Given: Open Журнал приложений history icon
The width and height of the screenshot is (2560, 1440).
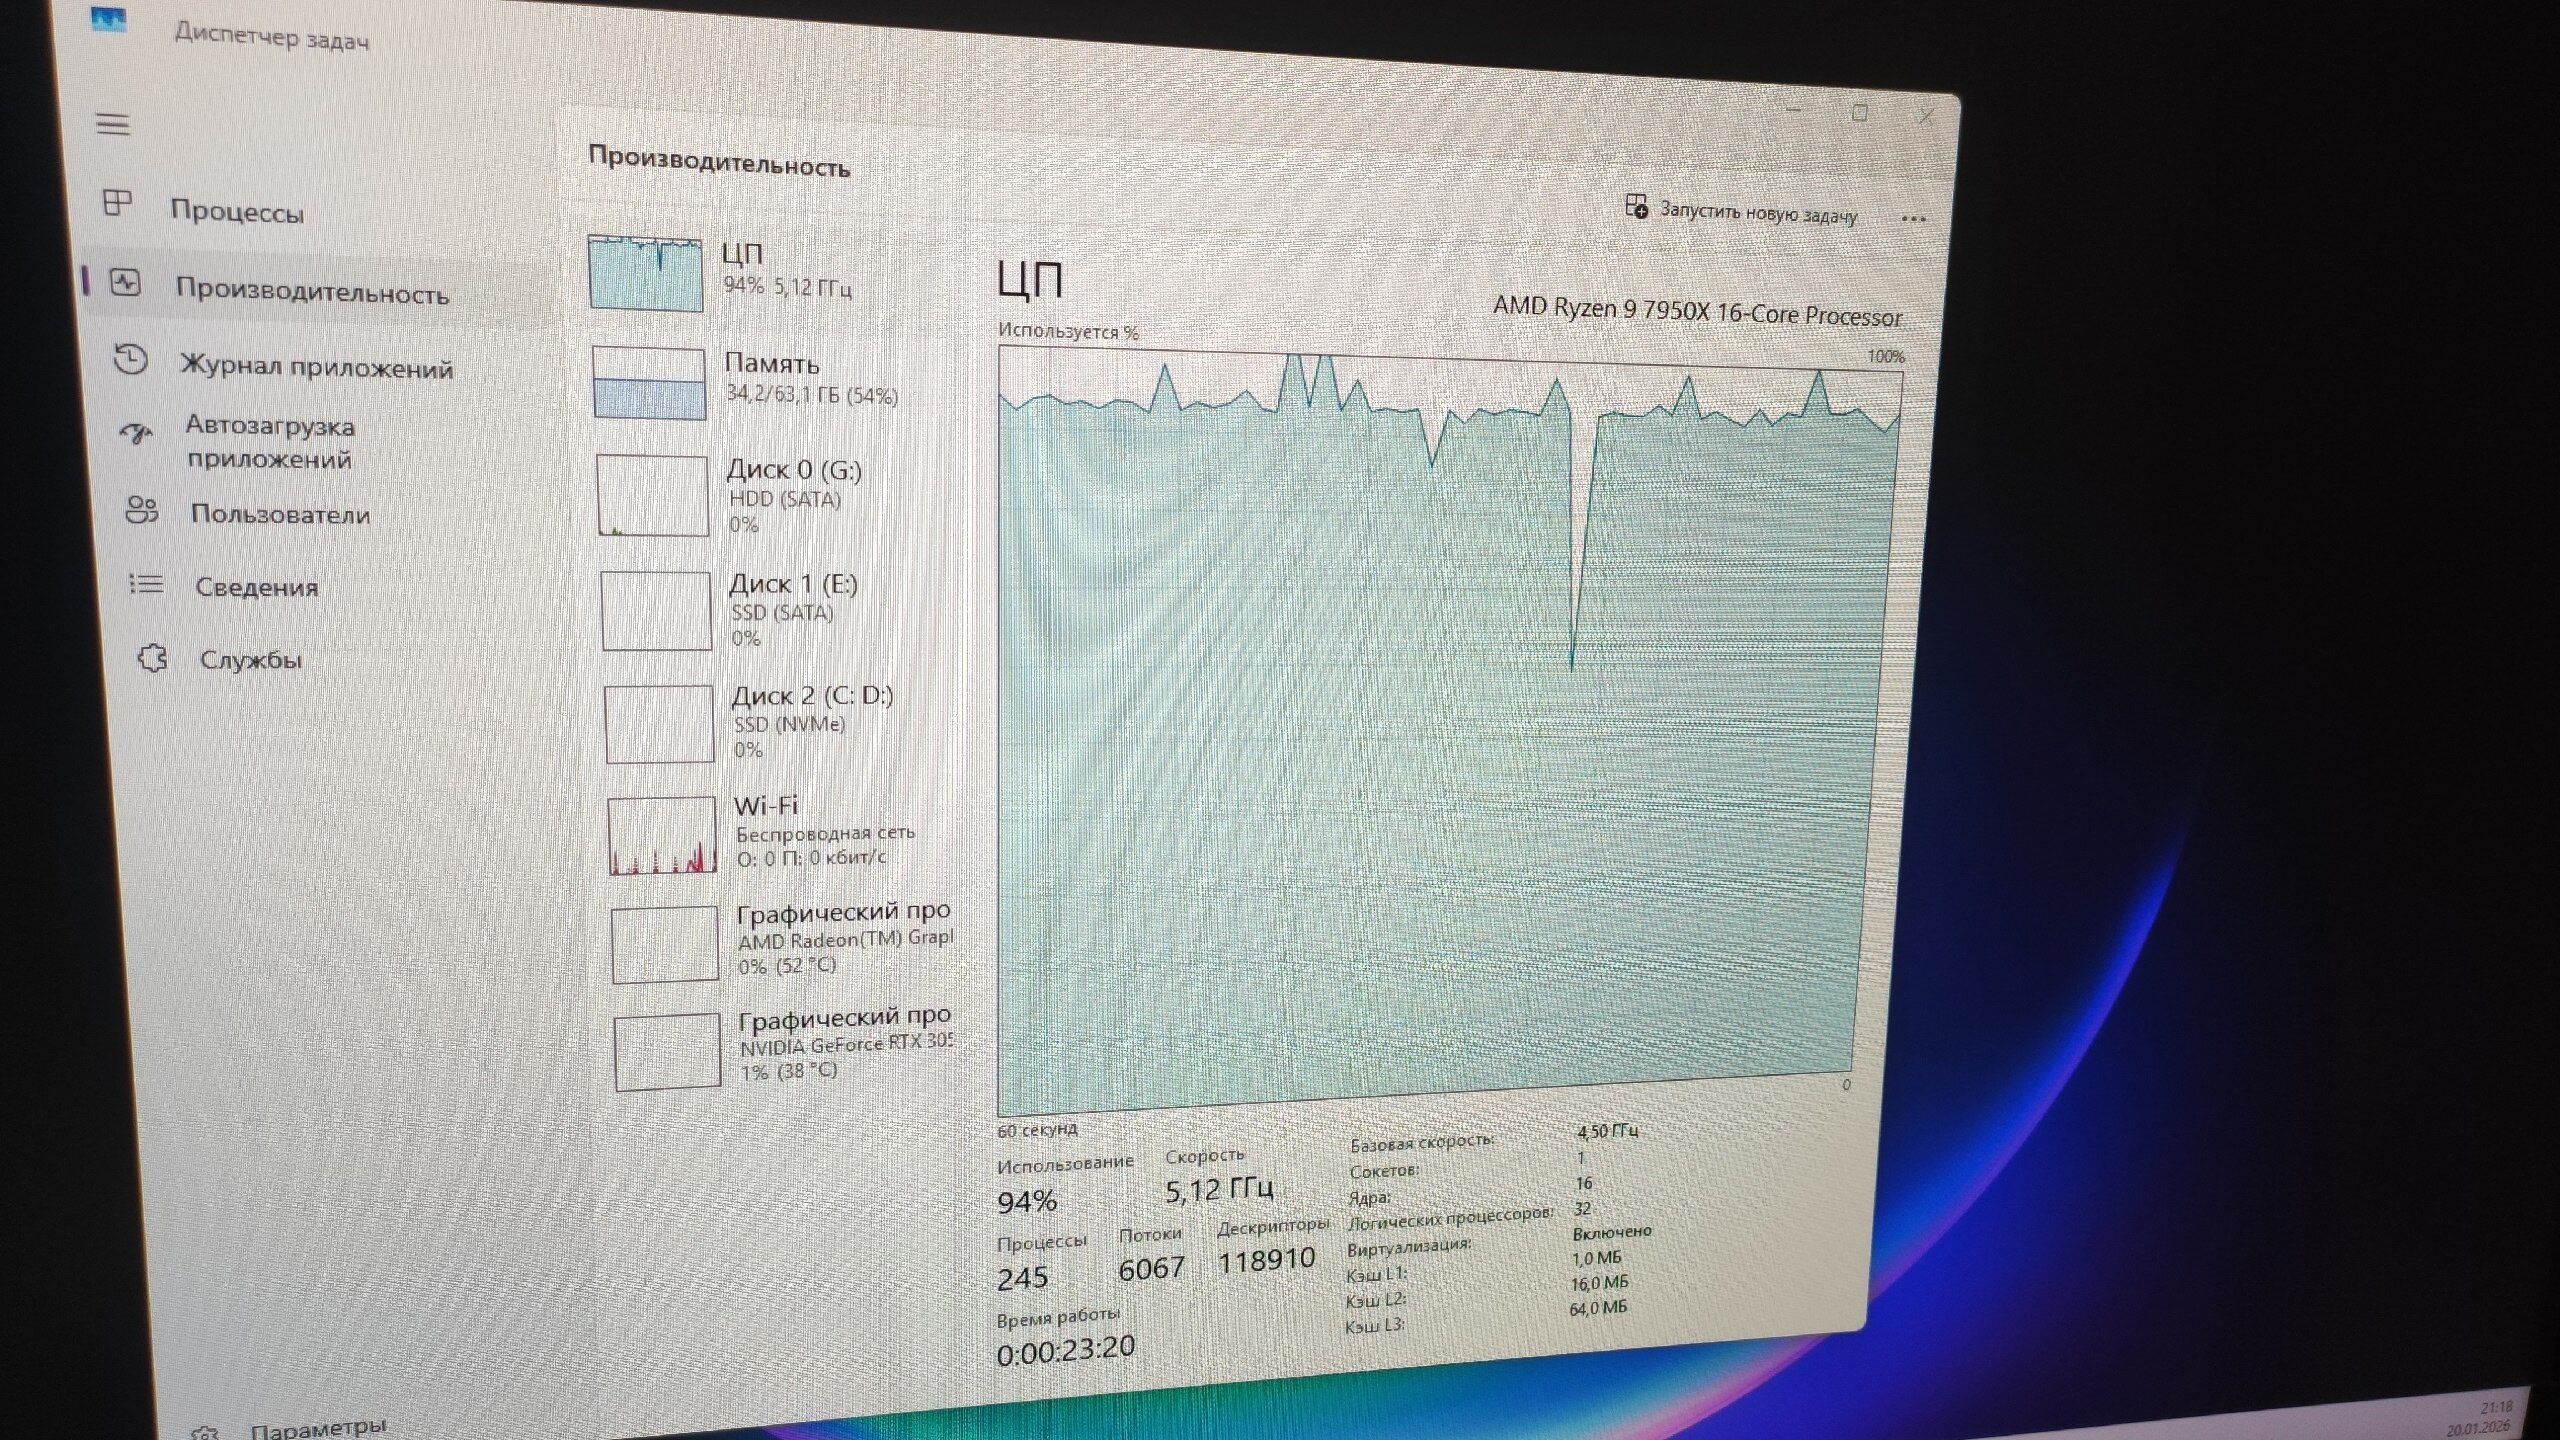Looking at the screenshot, I should click(x=131, y=359).
